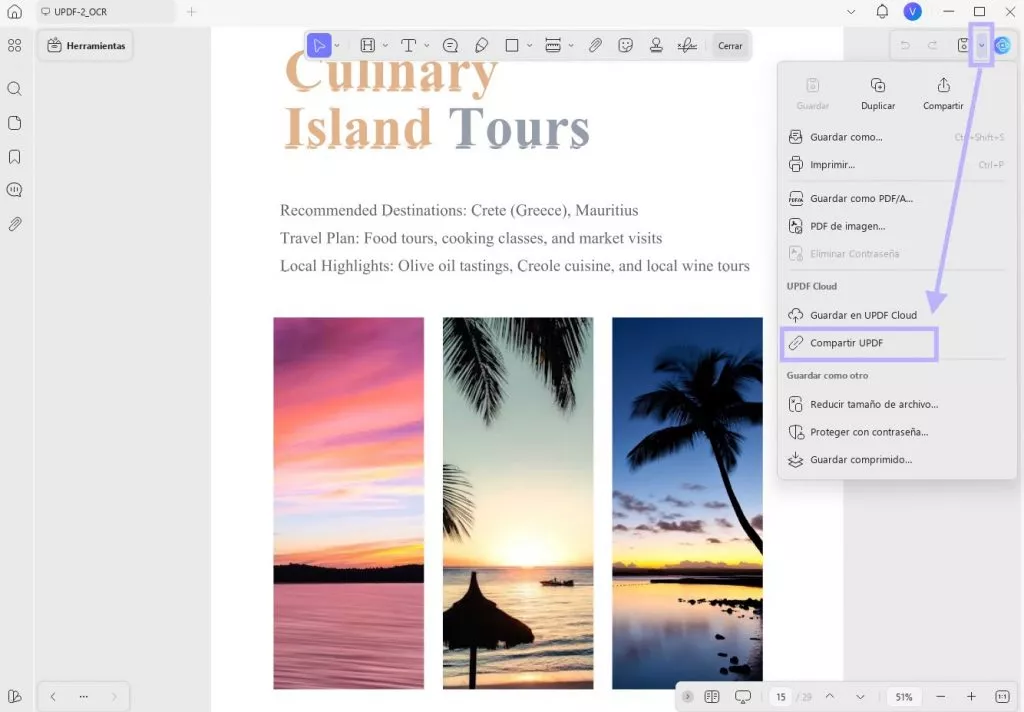Redo the last action

933,45
